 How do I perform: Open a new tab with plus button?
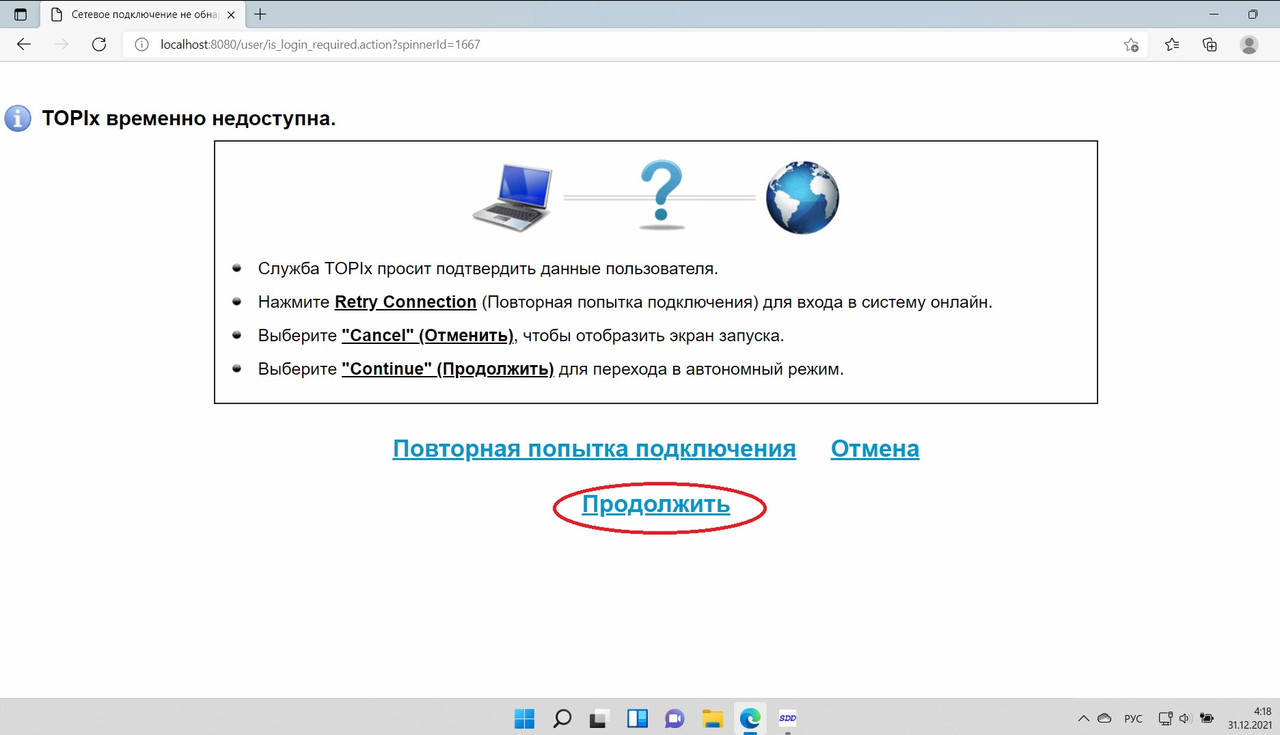260,14
